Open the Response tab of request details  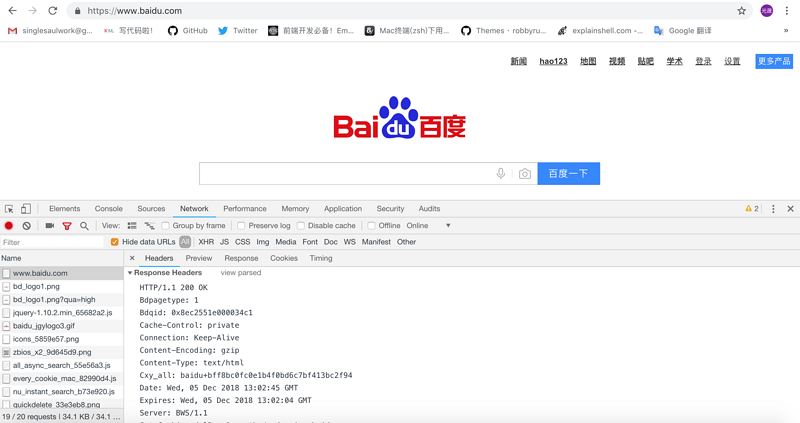[241, 258]
